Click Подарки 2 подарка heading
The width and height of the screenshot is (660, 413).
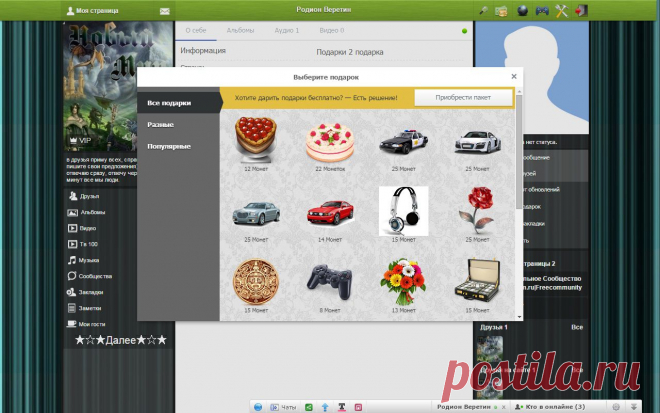[349, 52]
